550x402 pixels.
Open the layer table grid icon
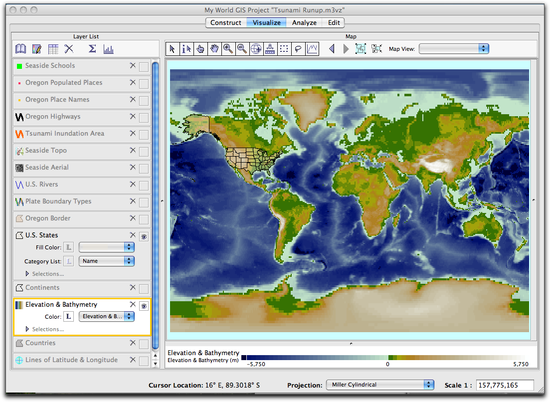[53, 49]
